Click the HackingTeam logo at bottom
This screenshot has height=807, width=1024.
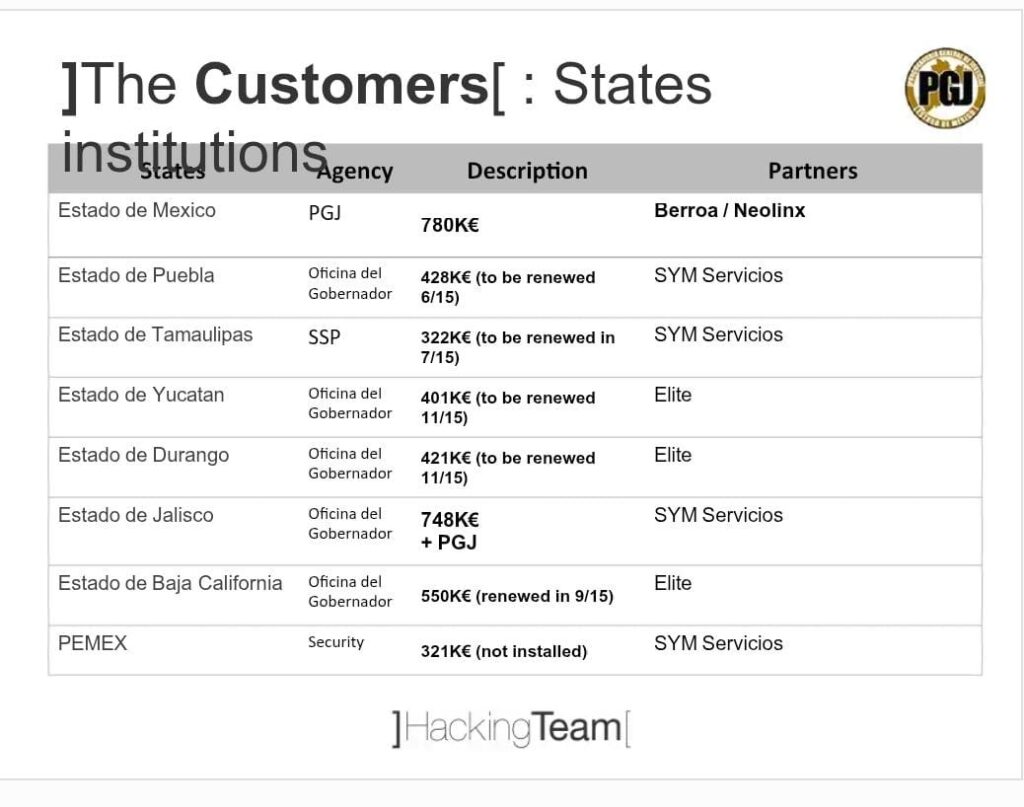tap(511, 728)
